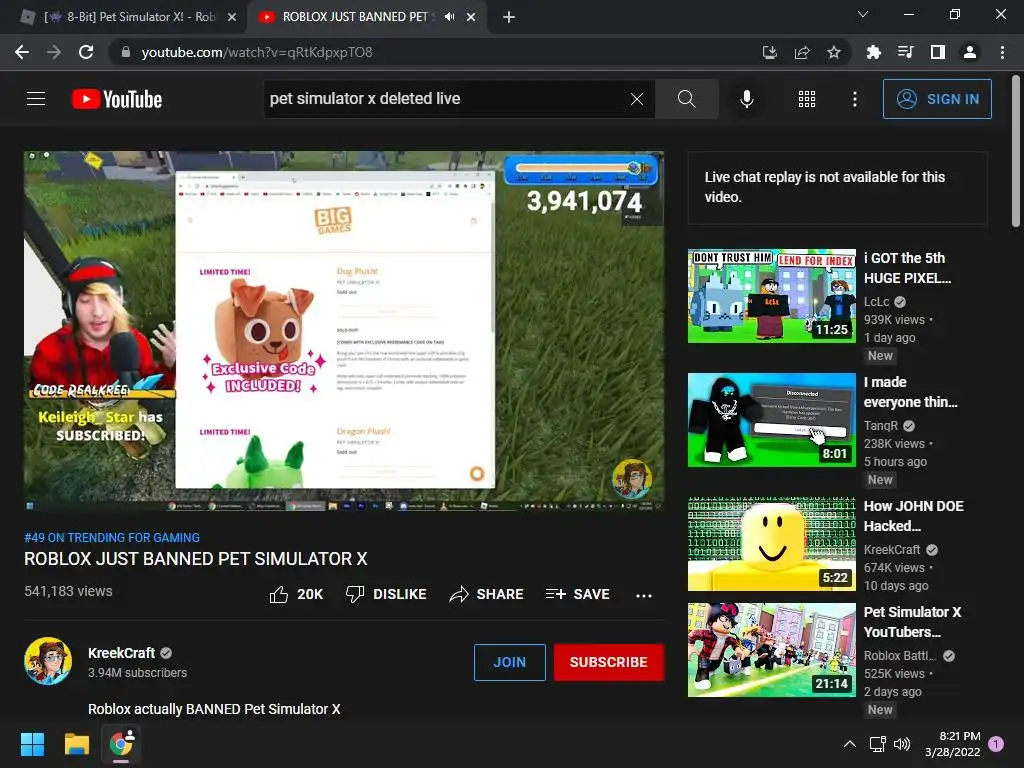The width and height of the screenshot is (1024, 768).
Task: Open the notification badge in the taskbar corner
Action: (x=997, y=744)
